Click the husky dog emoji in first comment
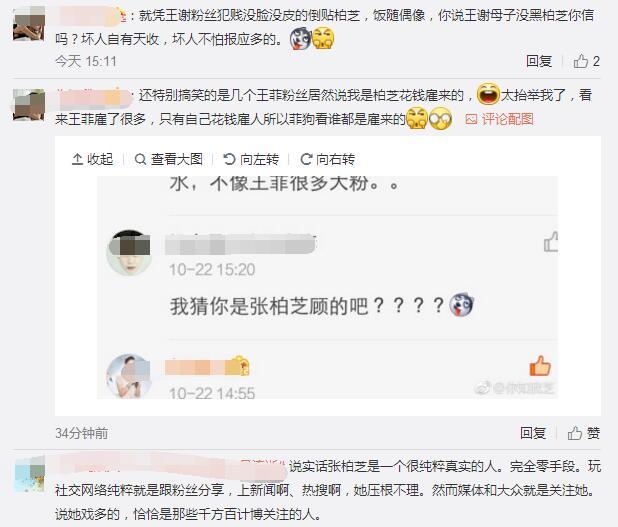 (300, 39)
